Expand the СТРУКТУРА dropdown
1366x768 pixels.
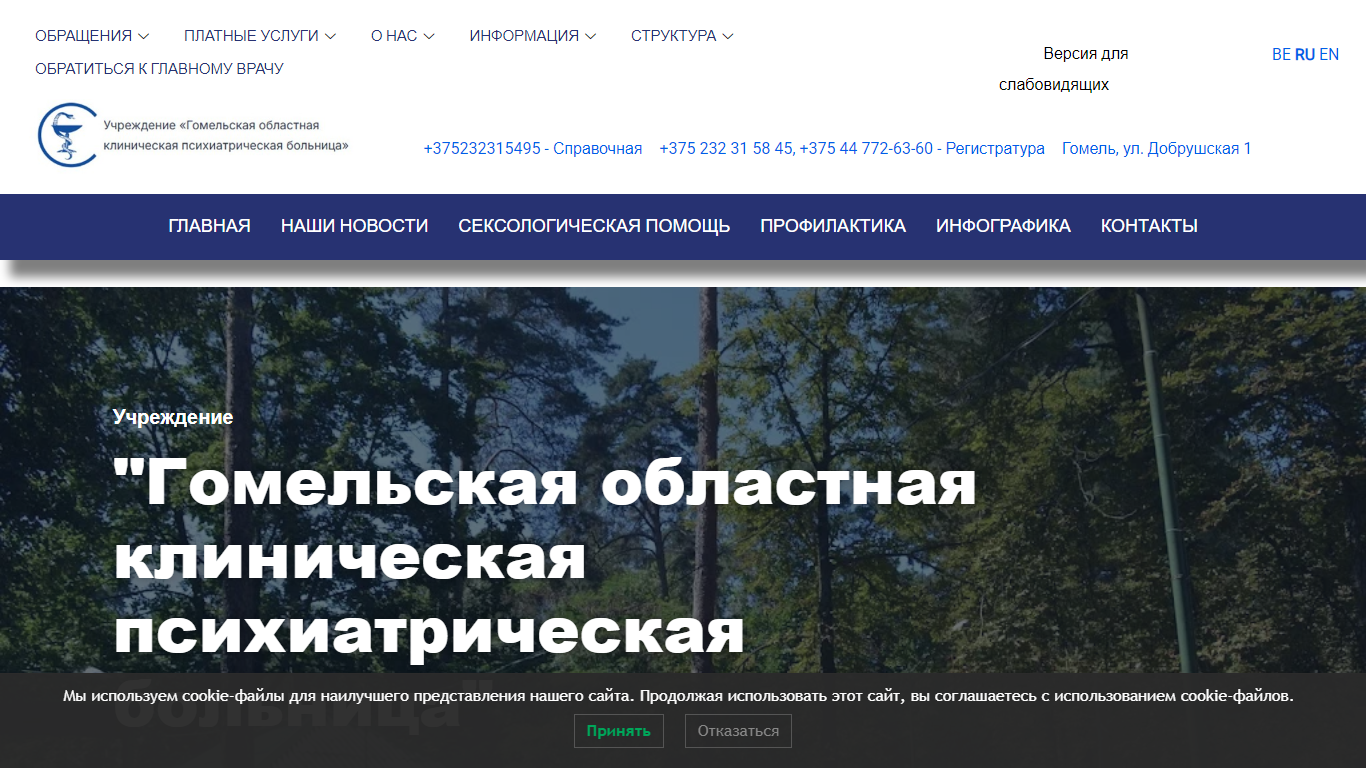(682, 36)
